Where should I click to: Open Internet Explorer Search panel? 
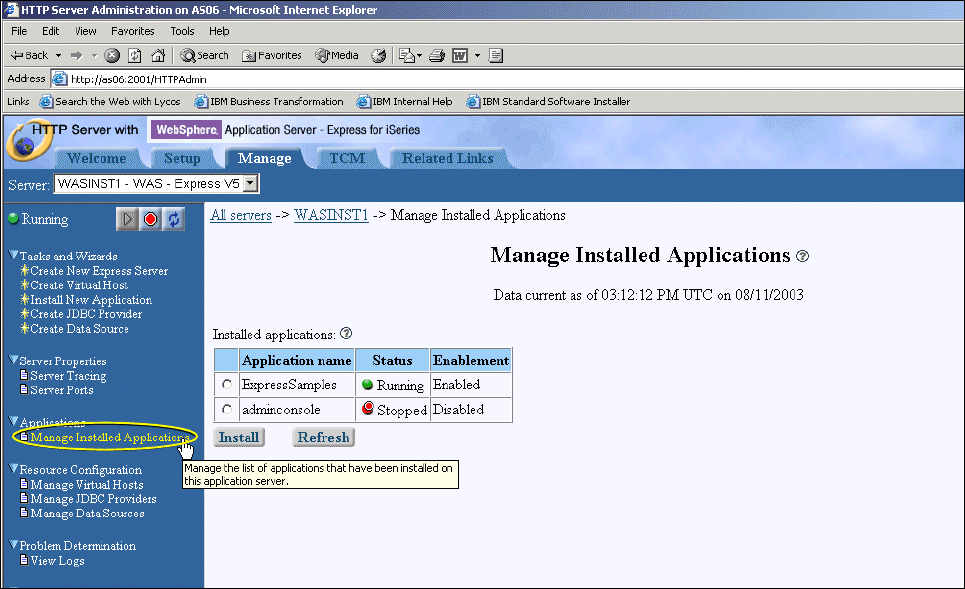click(203, 55)
